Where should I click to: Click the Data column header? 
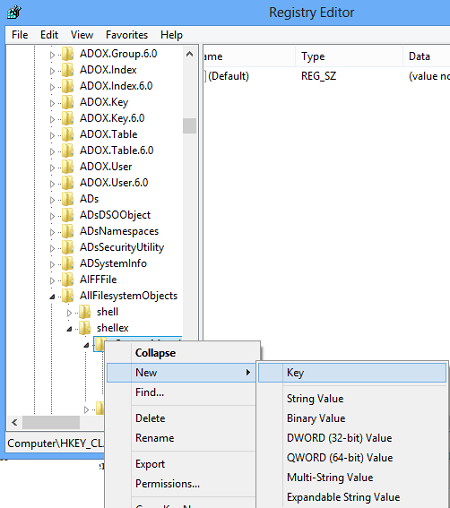coord(427,56)
